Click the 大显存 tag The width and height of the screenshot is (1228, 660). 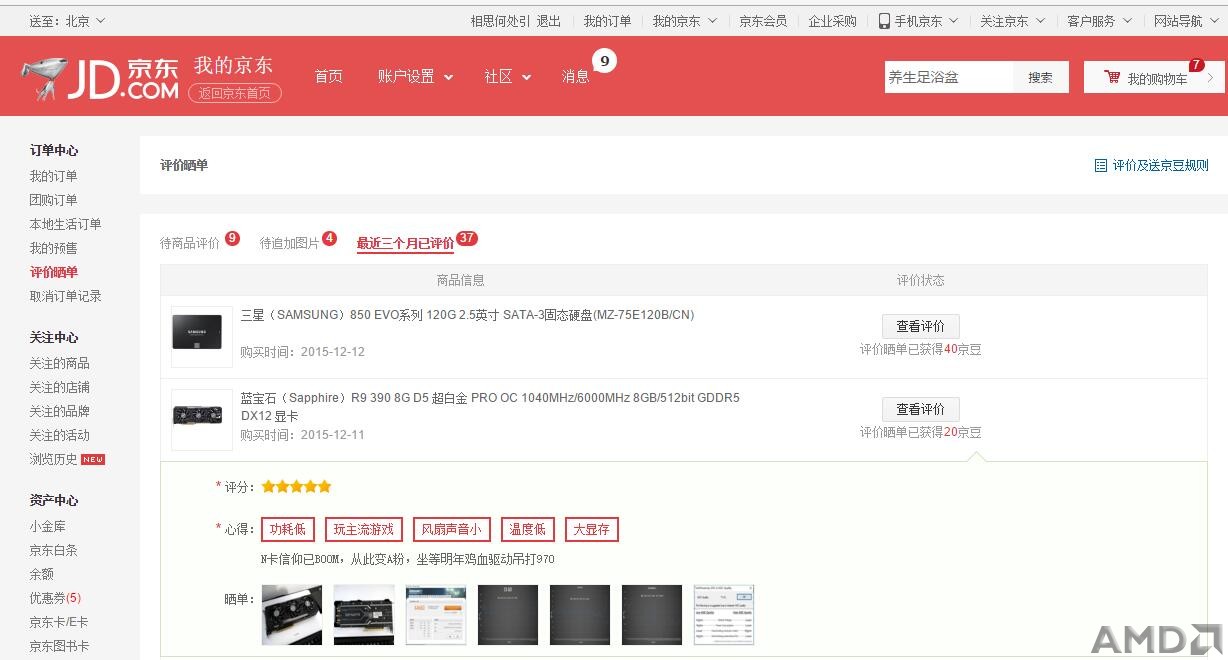coord(591,529)
